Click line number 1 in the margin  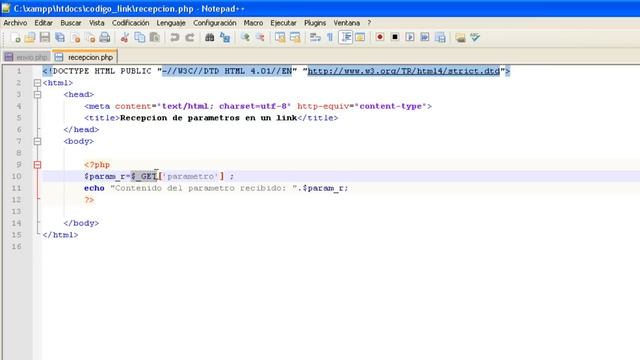(19, 71)
